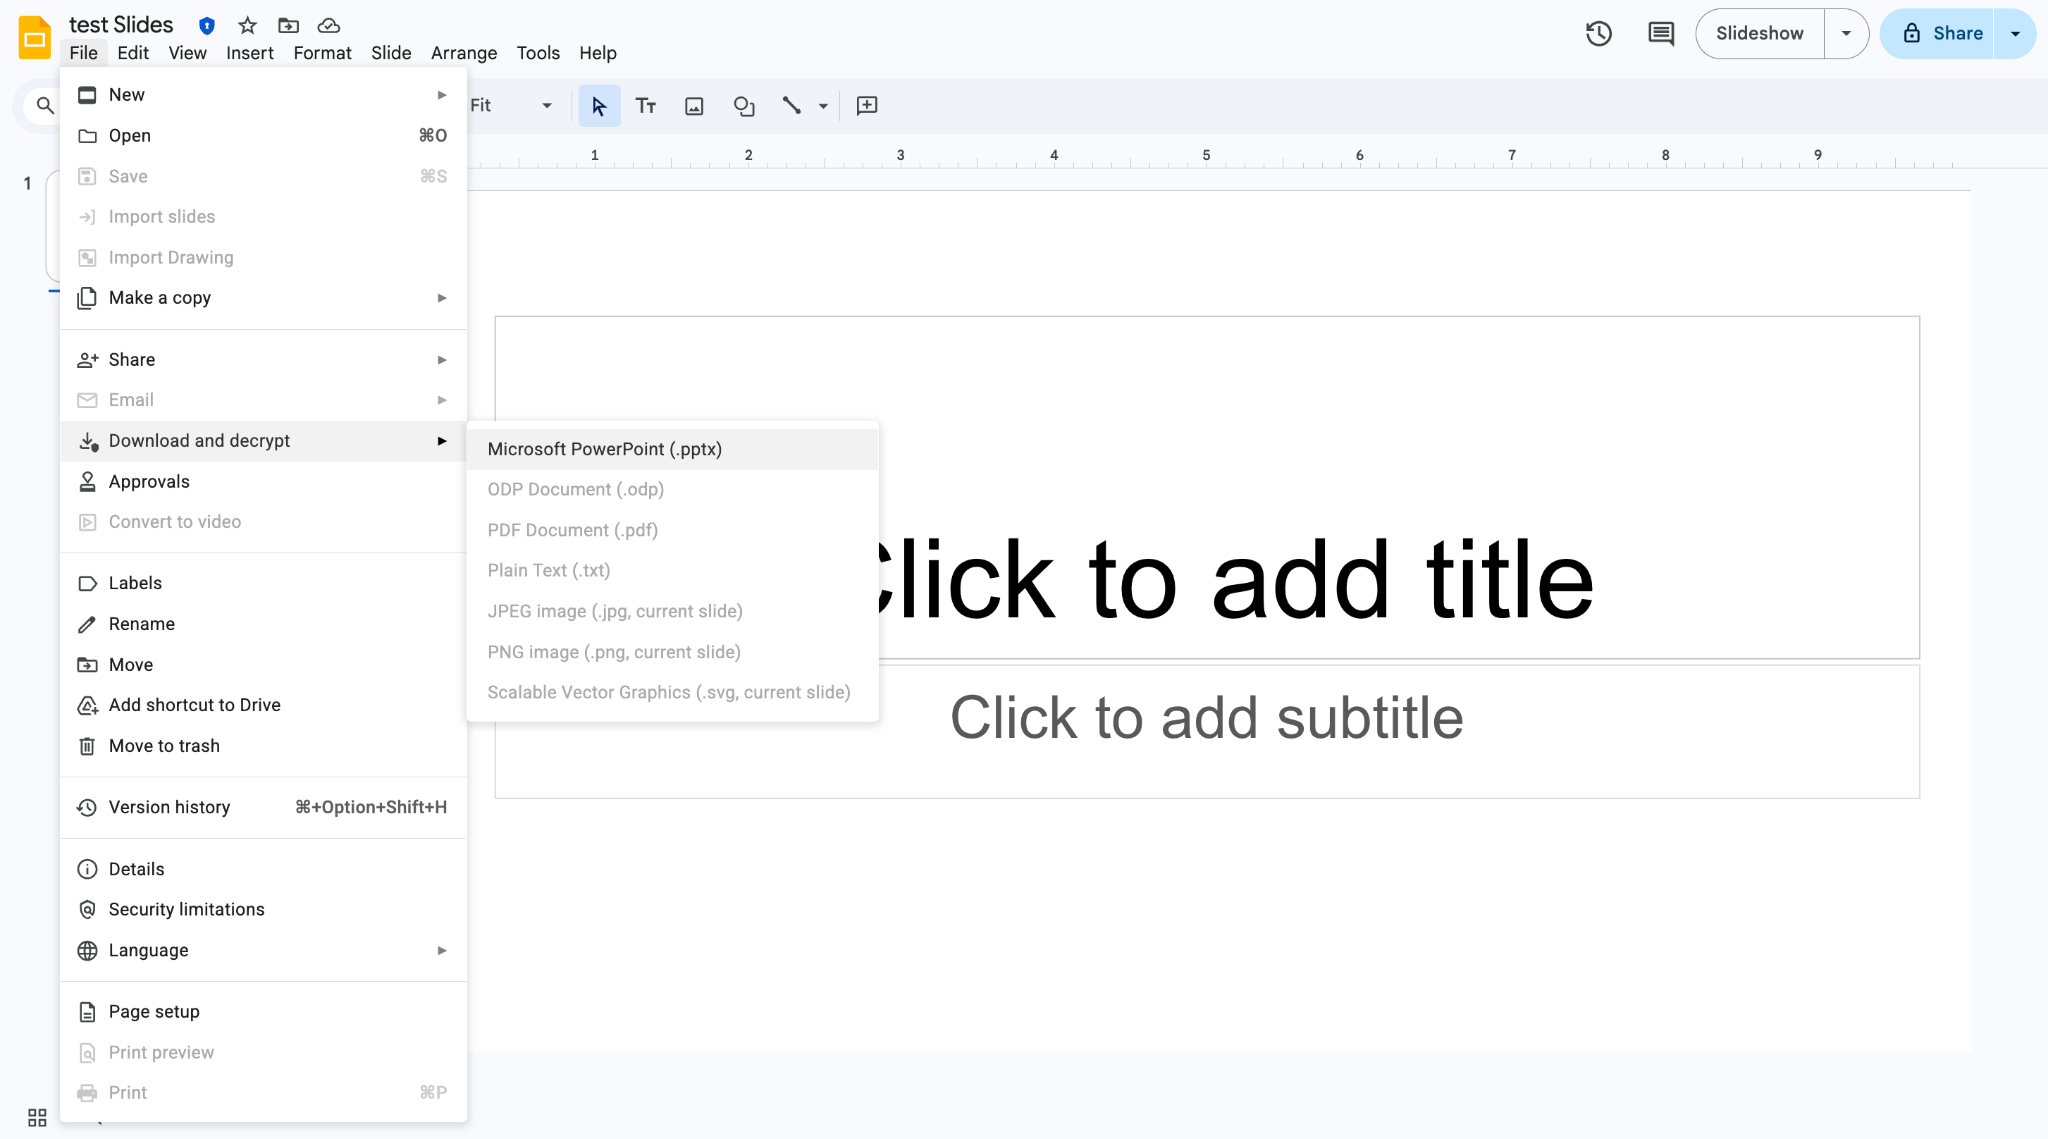This screenshot has height=1139, width=2048.
Task: Open version history via the clock icon
Action: tap(1598, 33)
